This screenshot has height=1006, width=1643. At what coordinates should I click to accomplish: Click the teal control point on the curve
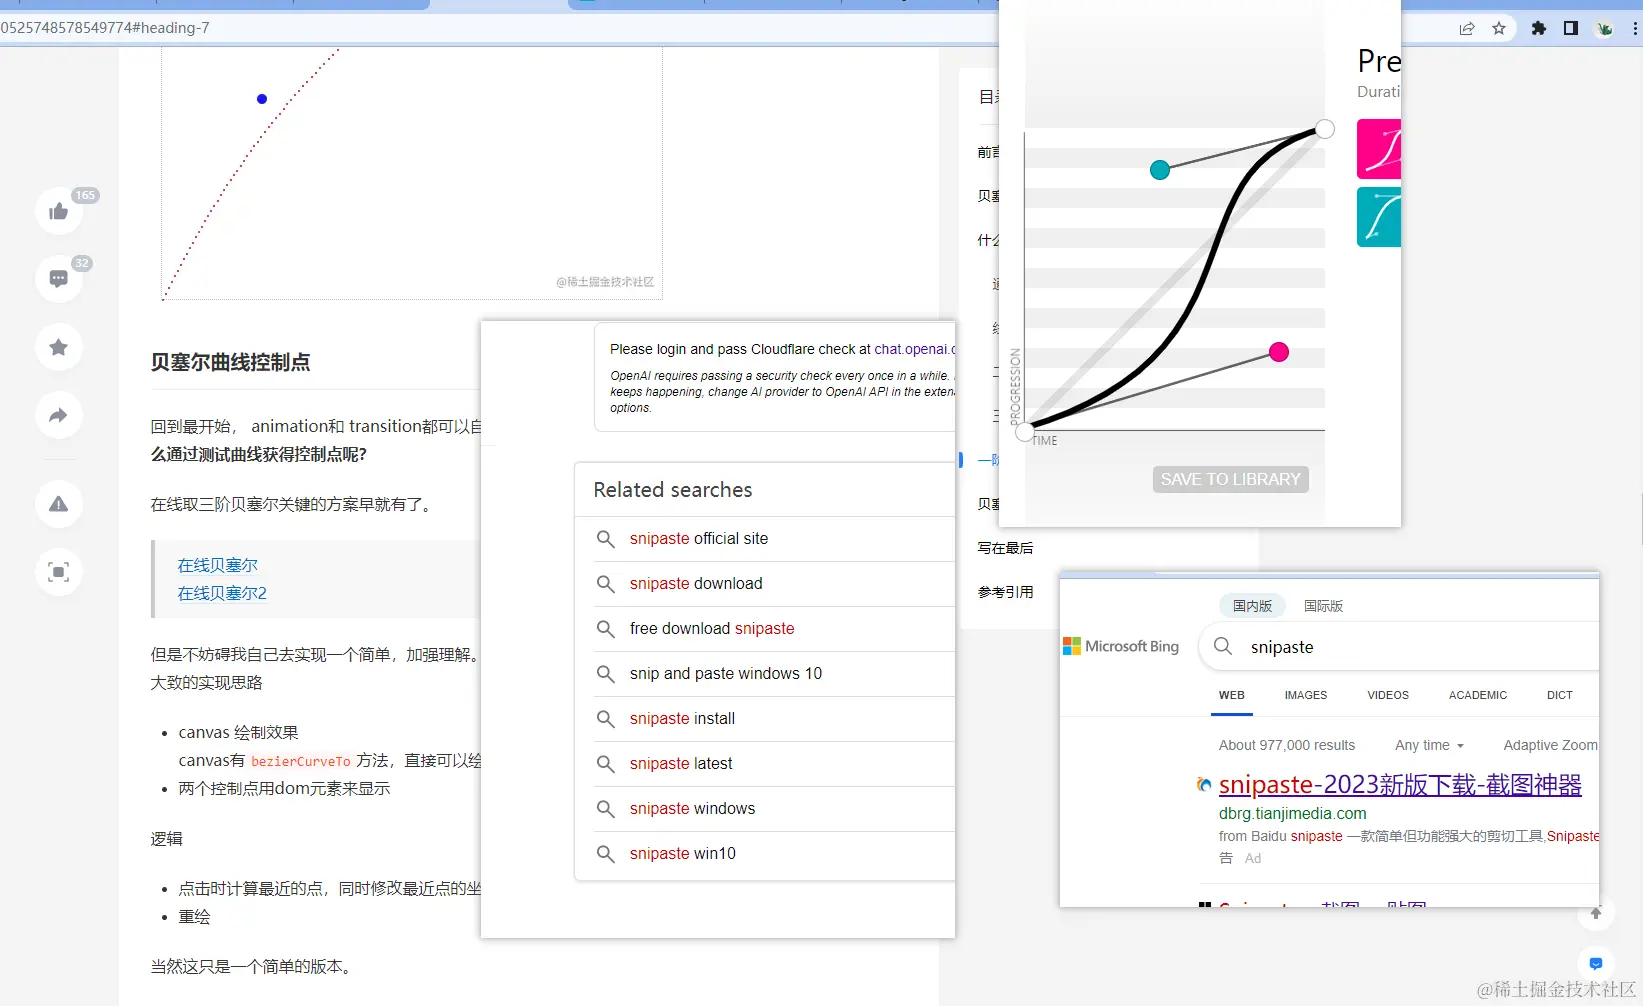1159,170
